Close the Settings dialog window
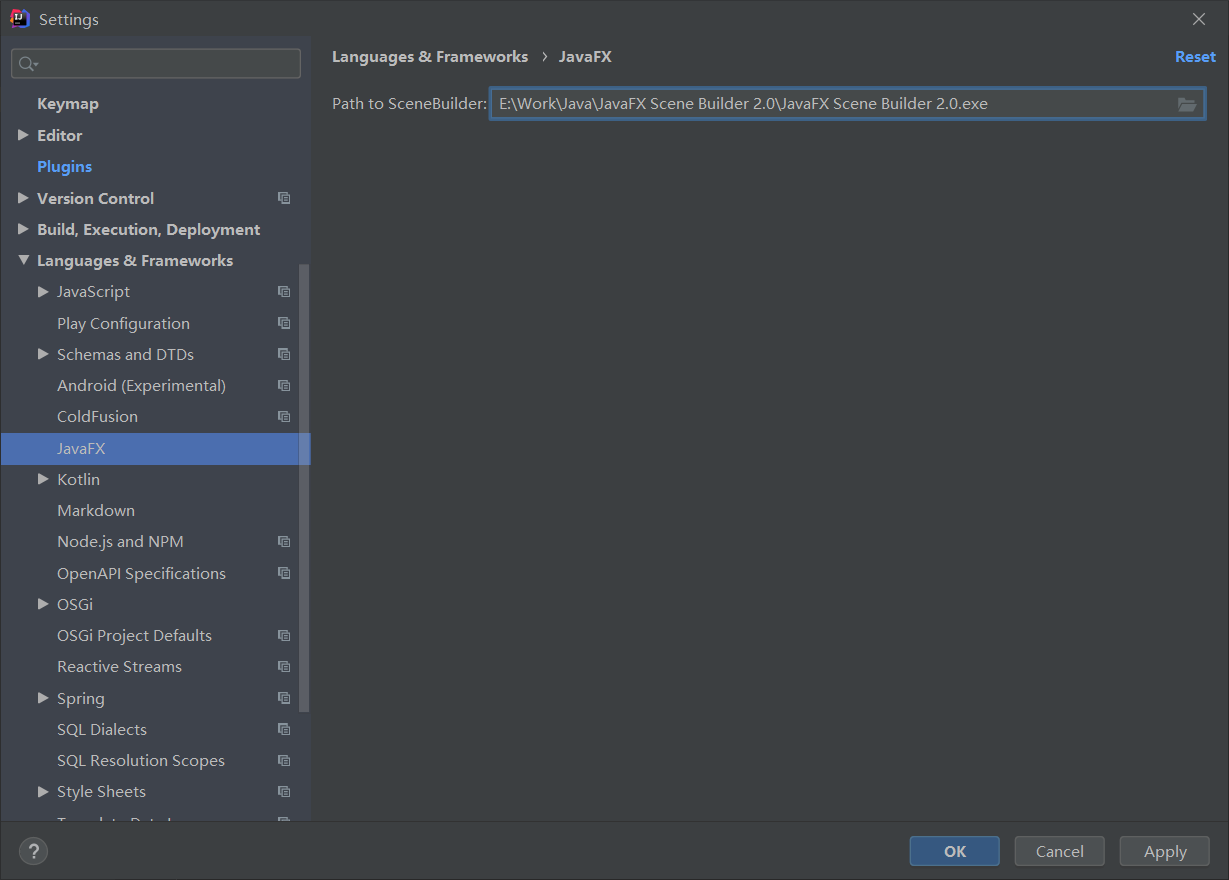The width and height of the screenshot is (1229, 880). pos(1199,19)
